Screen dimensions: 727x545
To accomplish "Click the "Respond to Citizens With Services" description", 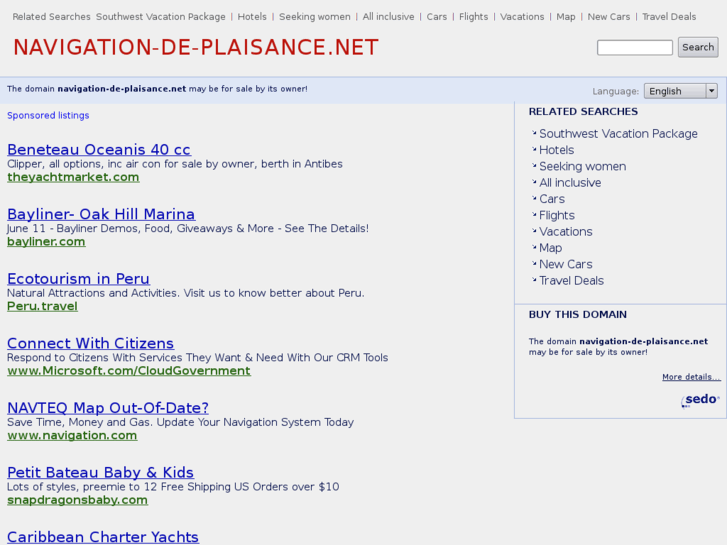I will pos(198,358).
